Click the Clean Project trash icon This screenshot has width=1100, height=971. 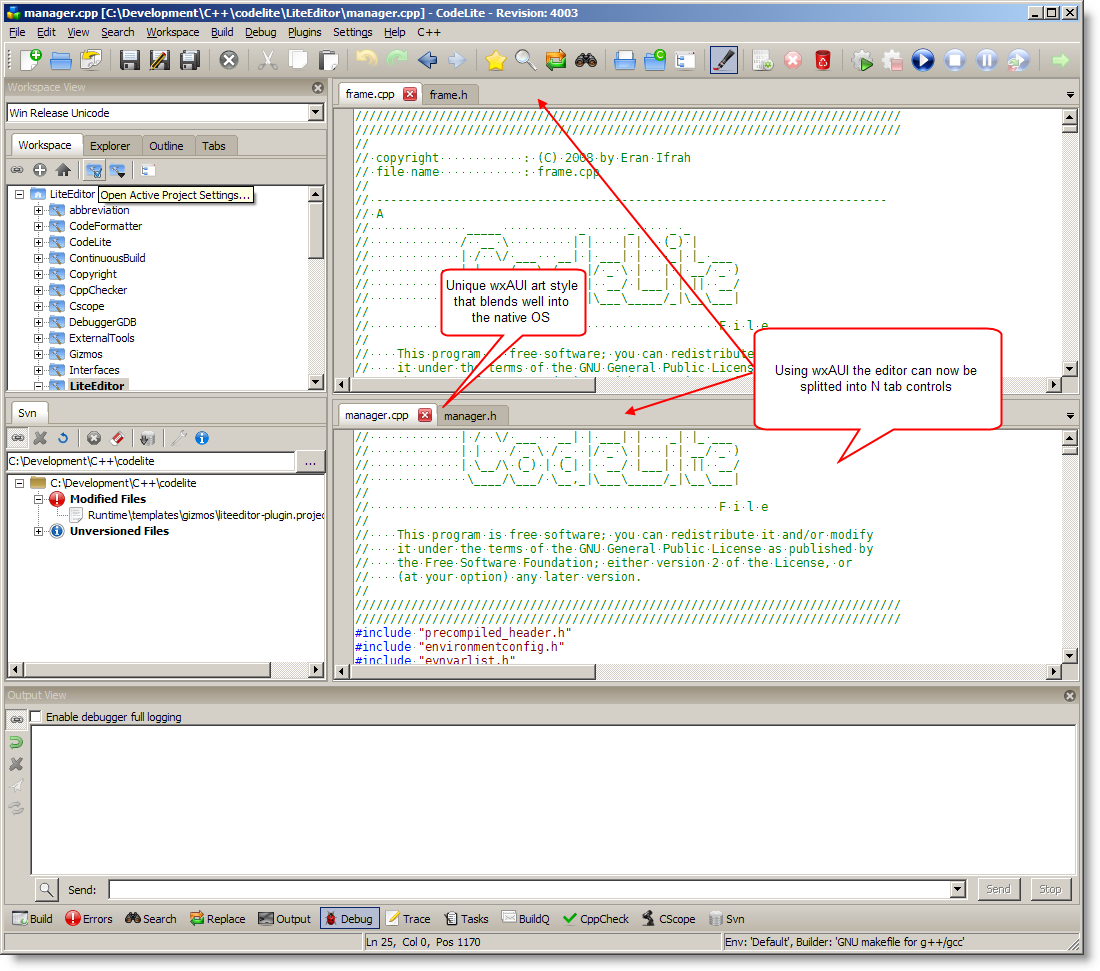(823, 60)
